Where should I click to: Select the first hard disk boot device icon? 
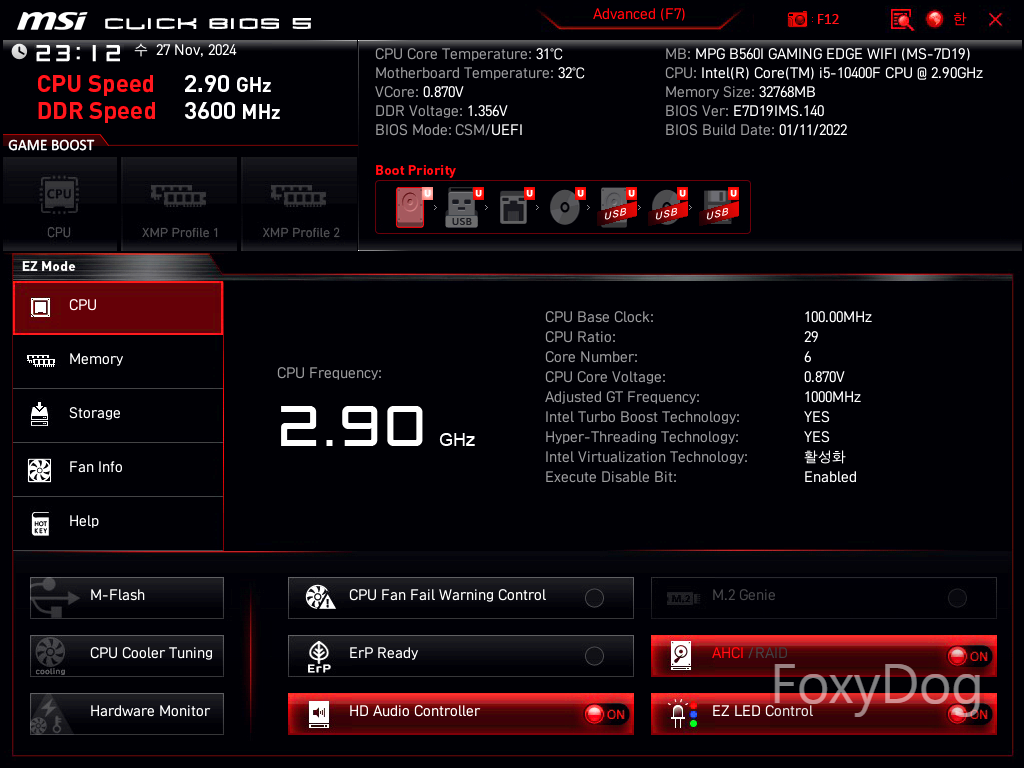pos(411,207)
